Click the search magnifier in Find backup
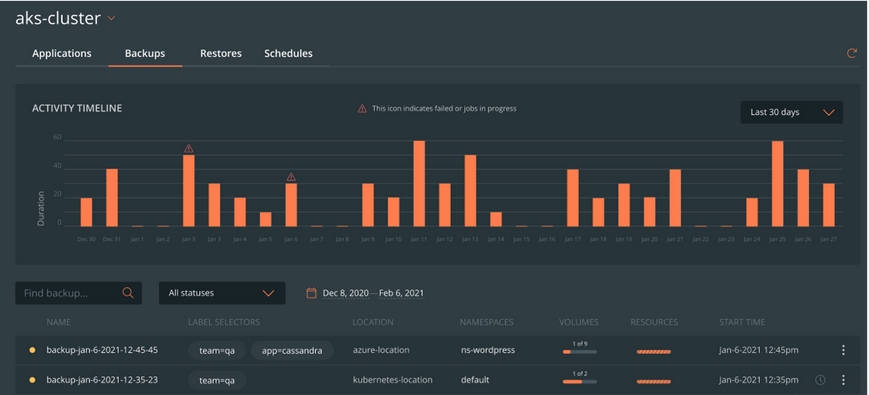This screenshot has width=869, height=395. click(128, 293)
